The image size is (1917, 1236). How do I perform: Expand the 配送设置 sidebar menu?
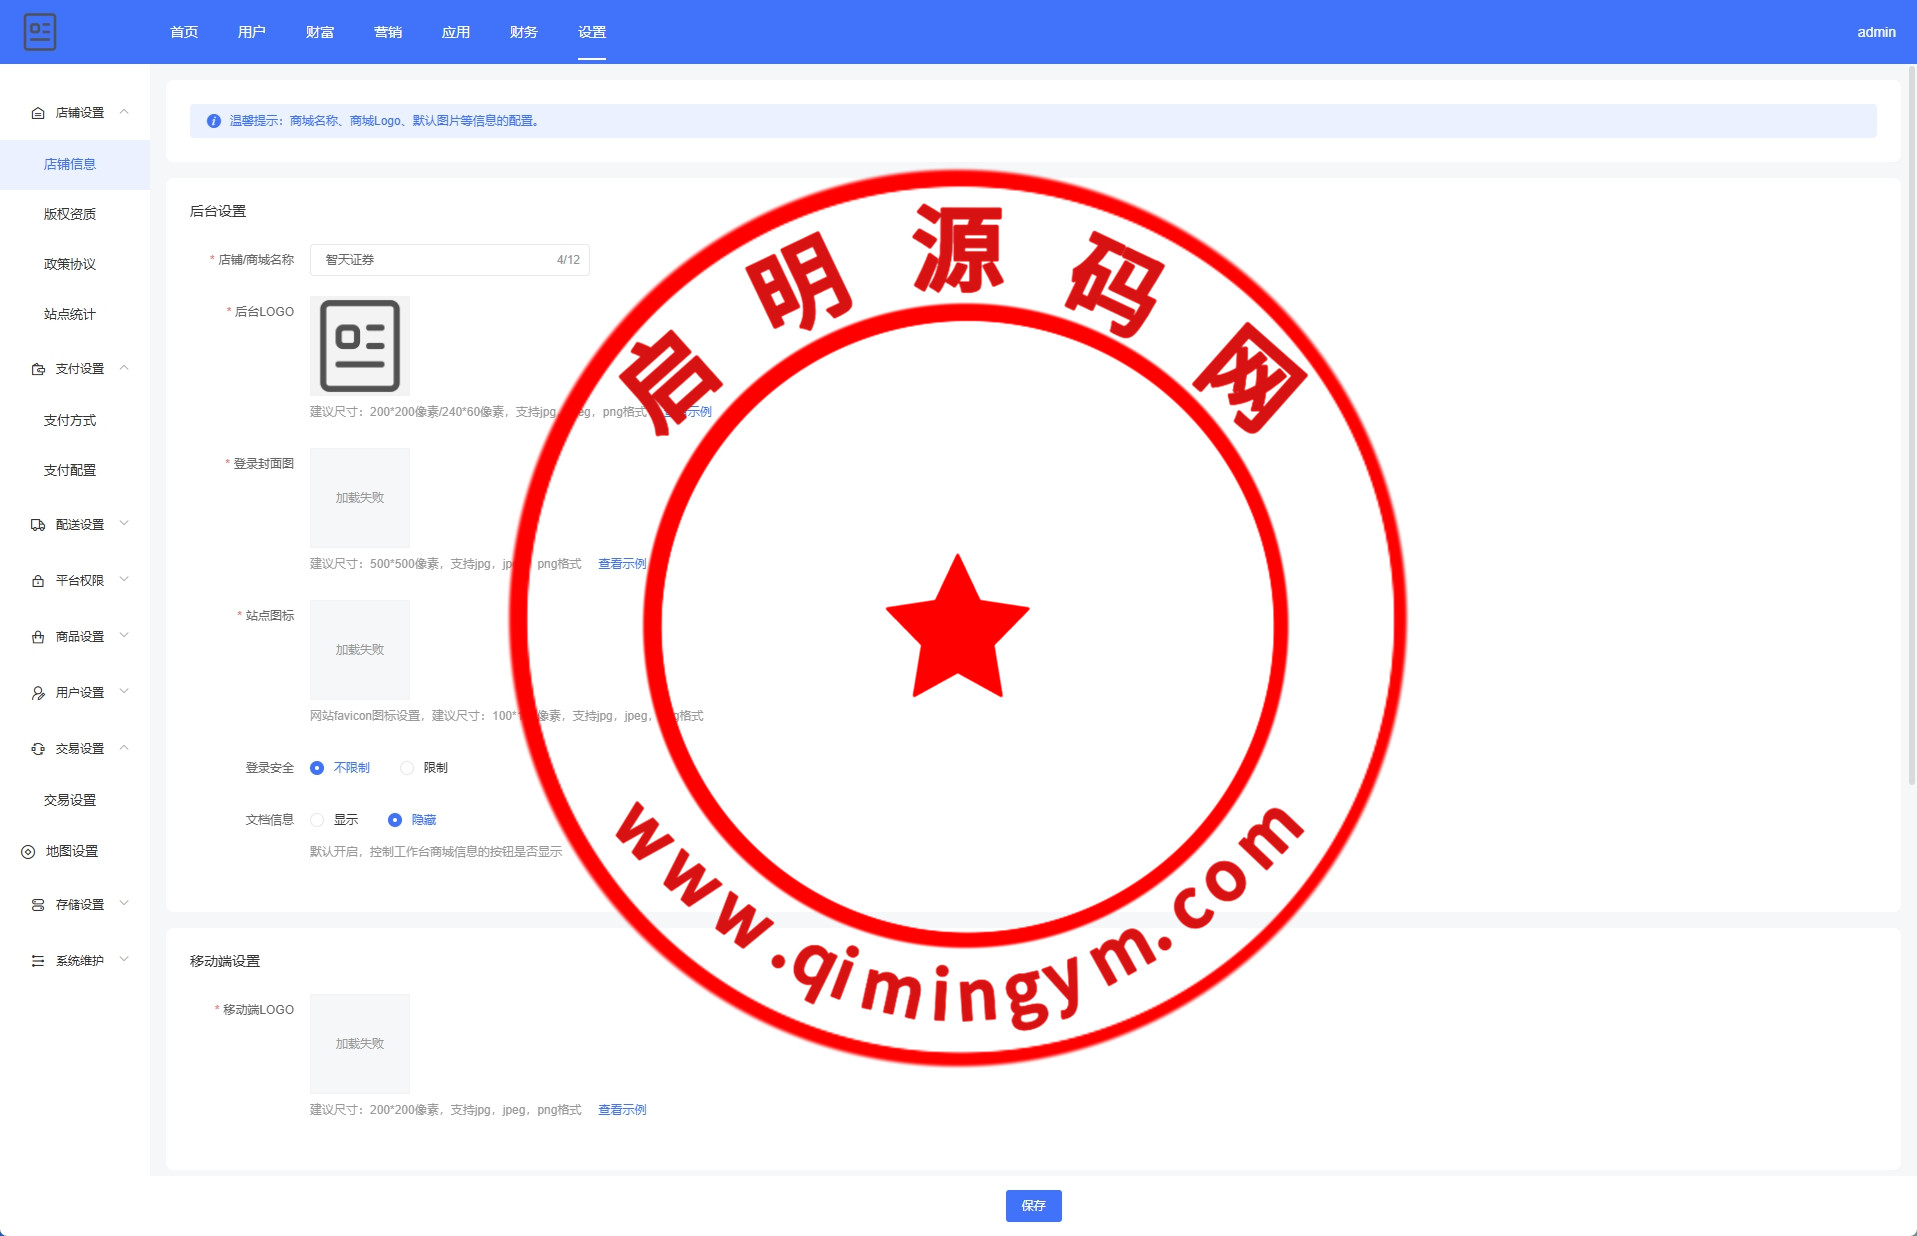tap(80, 525)
